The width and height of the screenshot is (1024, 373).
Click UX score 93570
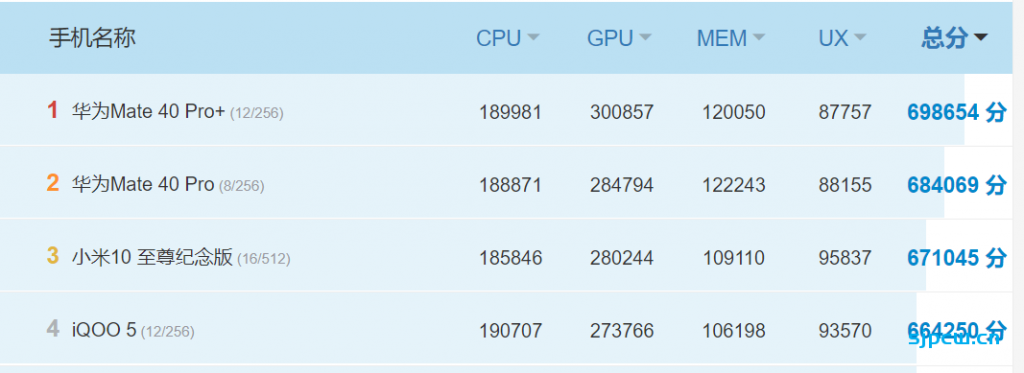[845, 331]
